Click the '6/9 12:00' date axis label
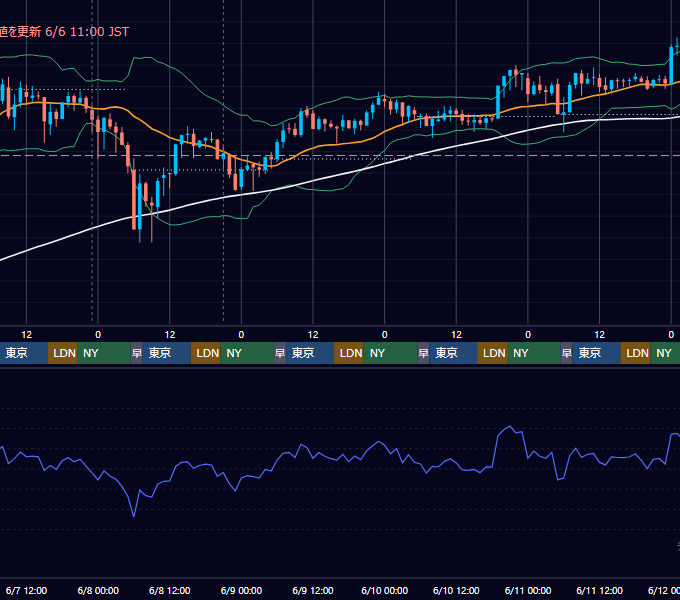 coord(313,590)
